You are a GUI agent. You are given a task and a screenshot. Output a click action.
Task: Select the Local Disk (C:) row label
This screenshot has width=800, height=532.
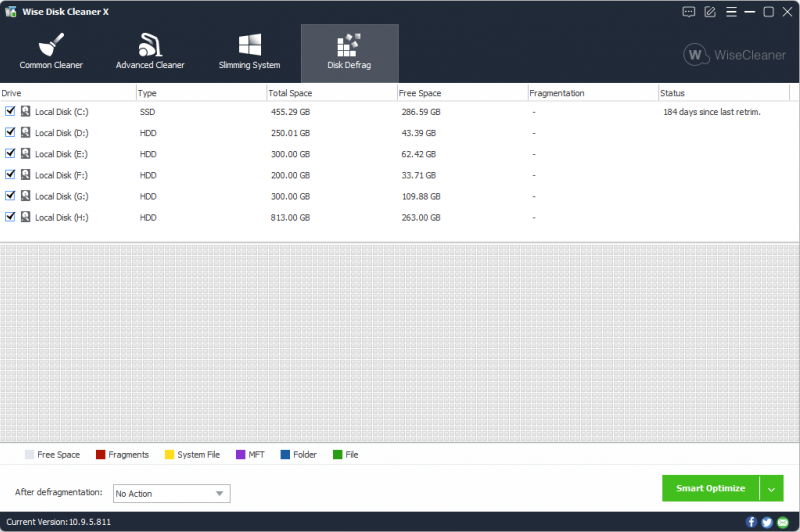point(61,112)
